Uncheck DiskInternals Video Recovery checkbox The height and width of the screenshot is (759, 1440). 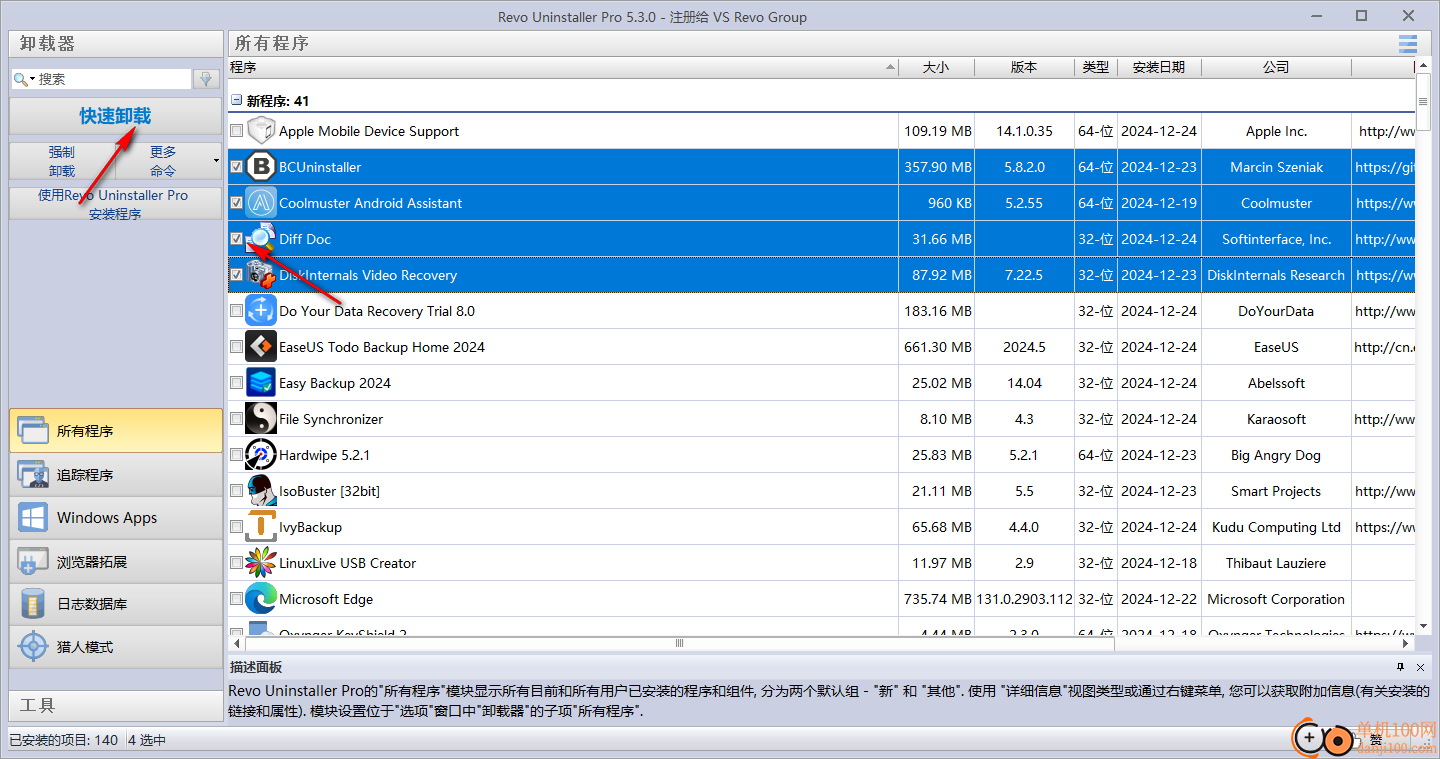pyautogui.click(x=236, y=275)
